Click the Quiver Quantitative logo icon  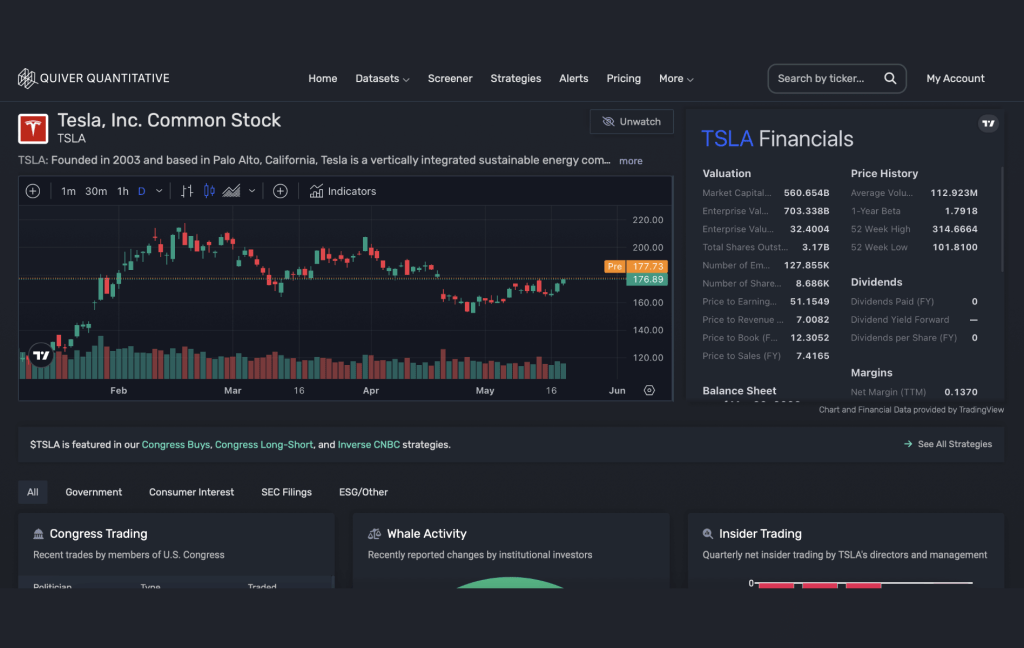click(27, 78)
